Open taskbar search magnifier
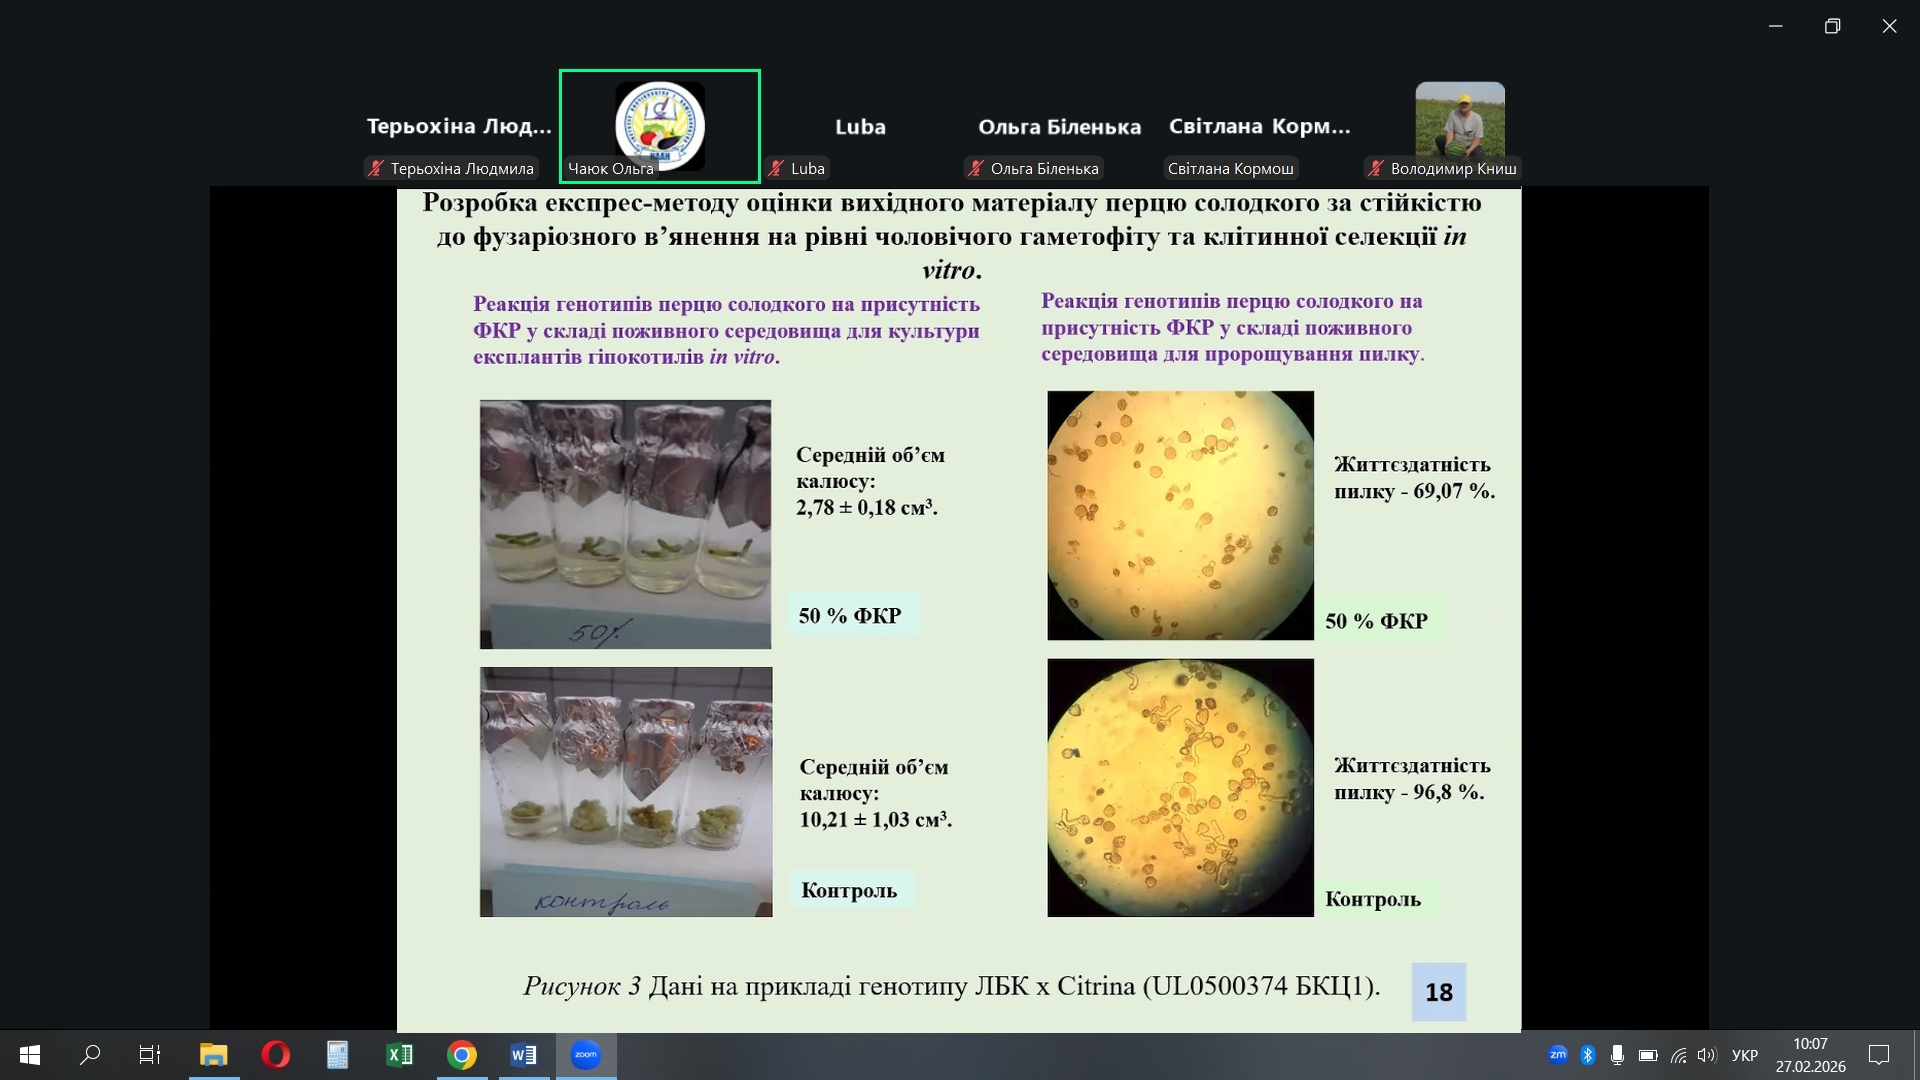The width and height of the screenshot is (1920, 1080). [90, 1055]
